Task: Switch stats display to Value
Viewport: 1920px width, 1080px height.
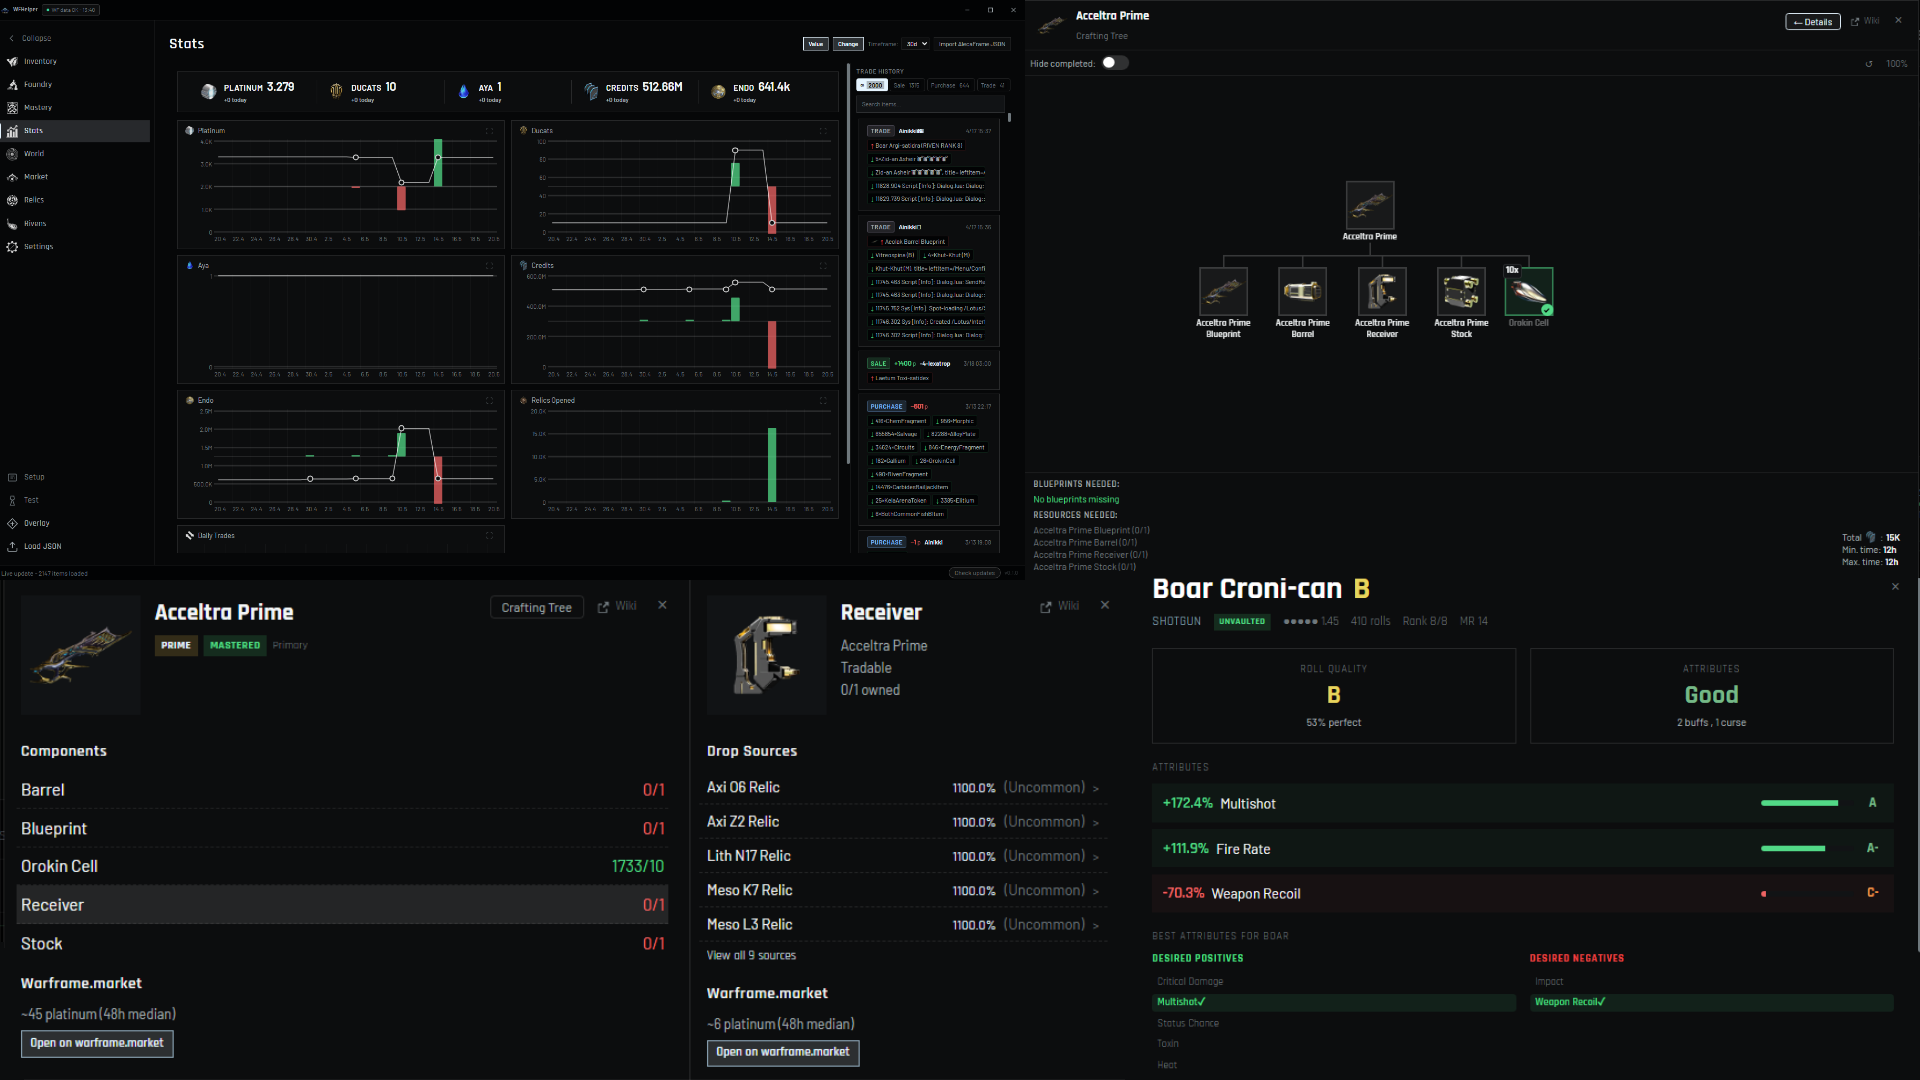Action: pos(816,44)
